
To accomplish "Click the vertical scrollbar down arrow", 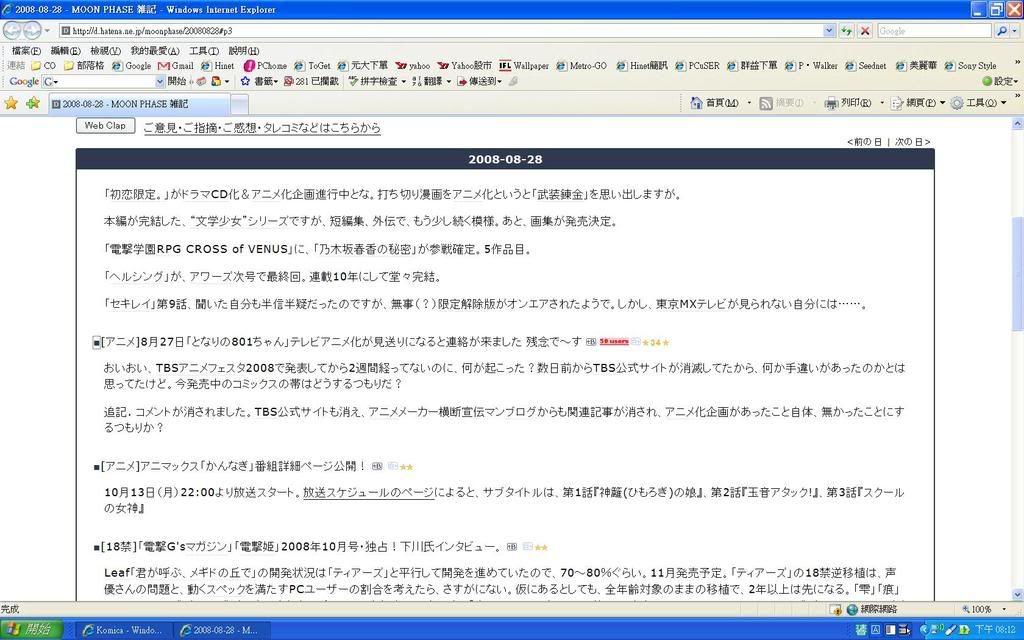I will tap(1017, 595).
